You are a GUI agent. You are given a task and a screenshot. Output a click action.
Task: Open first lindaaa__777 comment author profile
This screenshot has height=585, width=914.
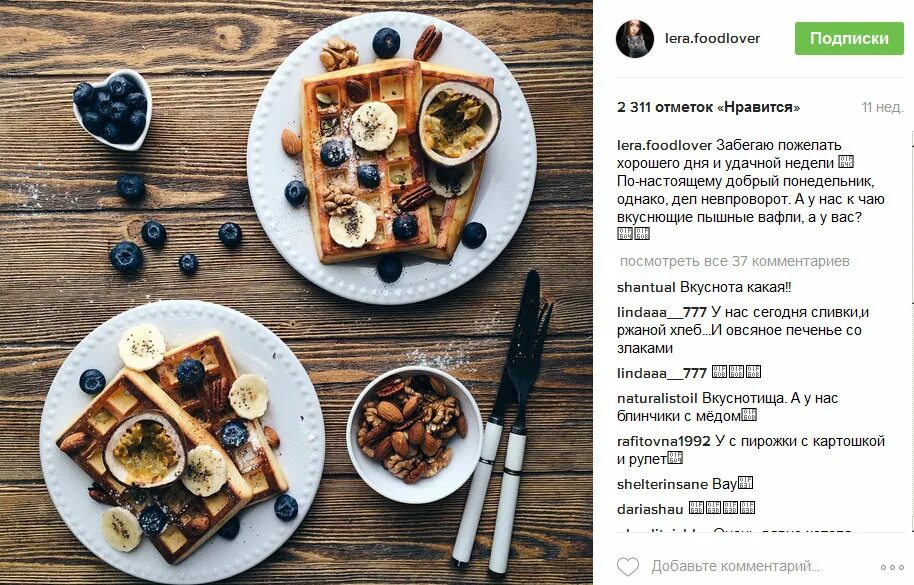click(x=662, y=312)
